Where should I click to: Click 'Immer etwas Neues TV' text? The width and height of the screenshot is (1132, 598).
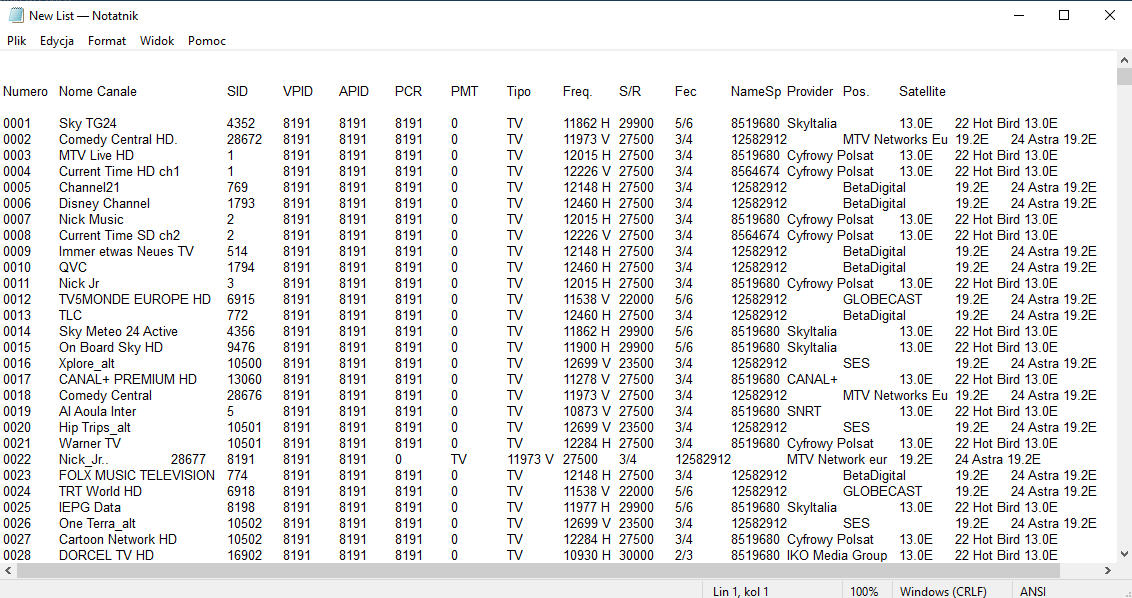[126, 251]
